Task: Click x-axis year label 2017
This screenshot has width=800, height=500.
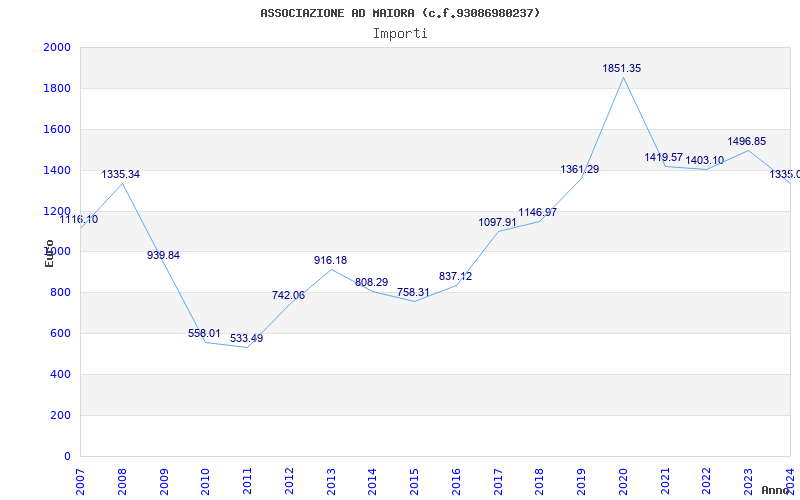Action: coord(498,482)
